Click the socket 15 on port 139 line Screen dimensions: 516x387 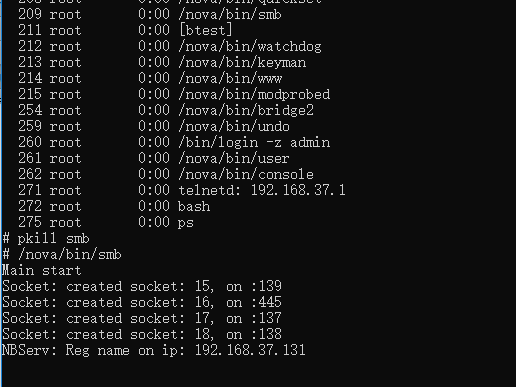(x=142, y=286)
